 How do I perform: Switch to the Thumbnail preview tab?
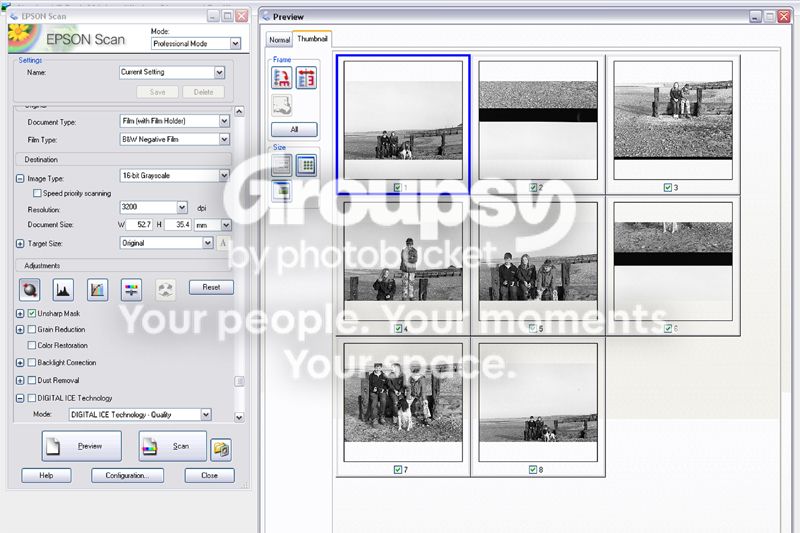(x=312, y=39)
